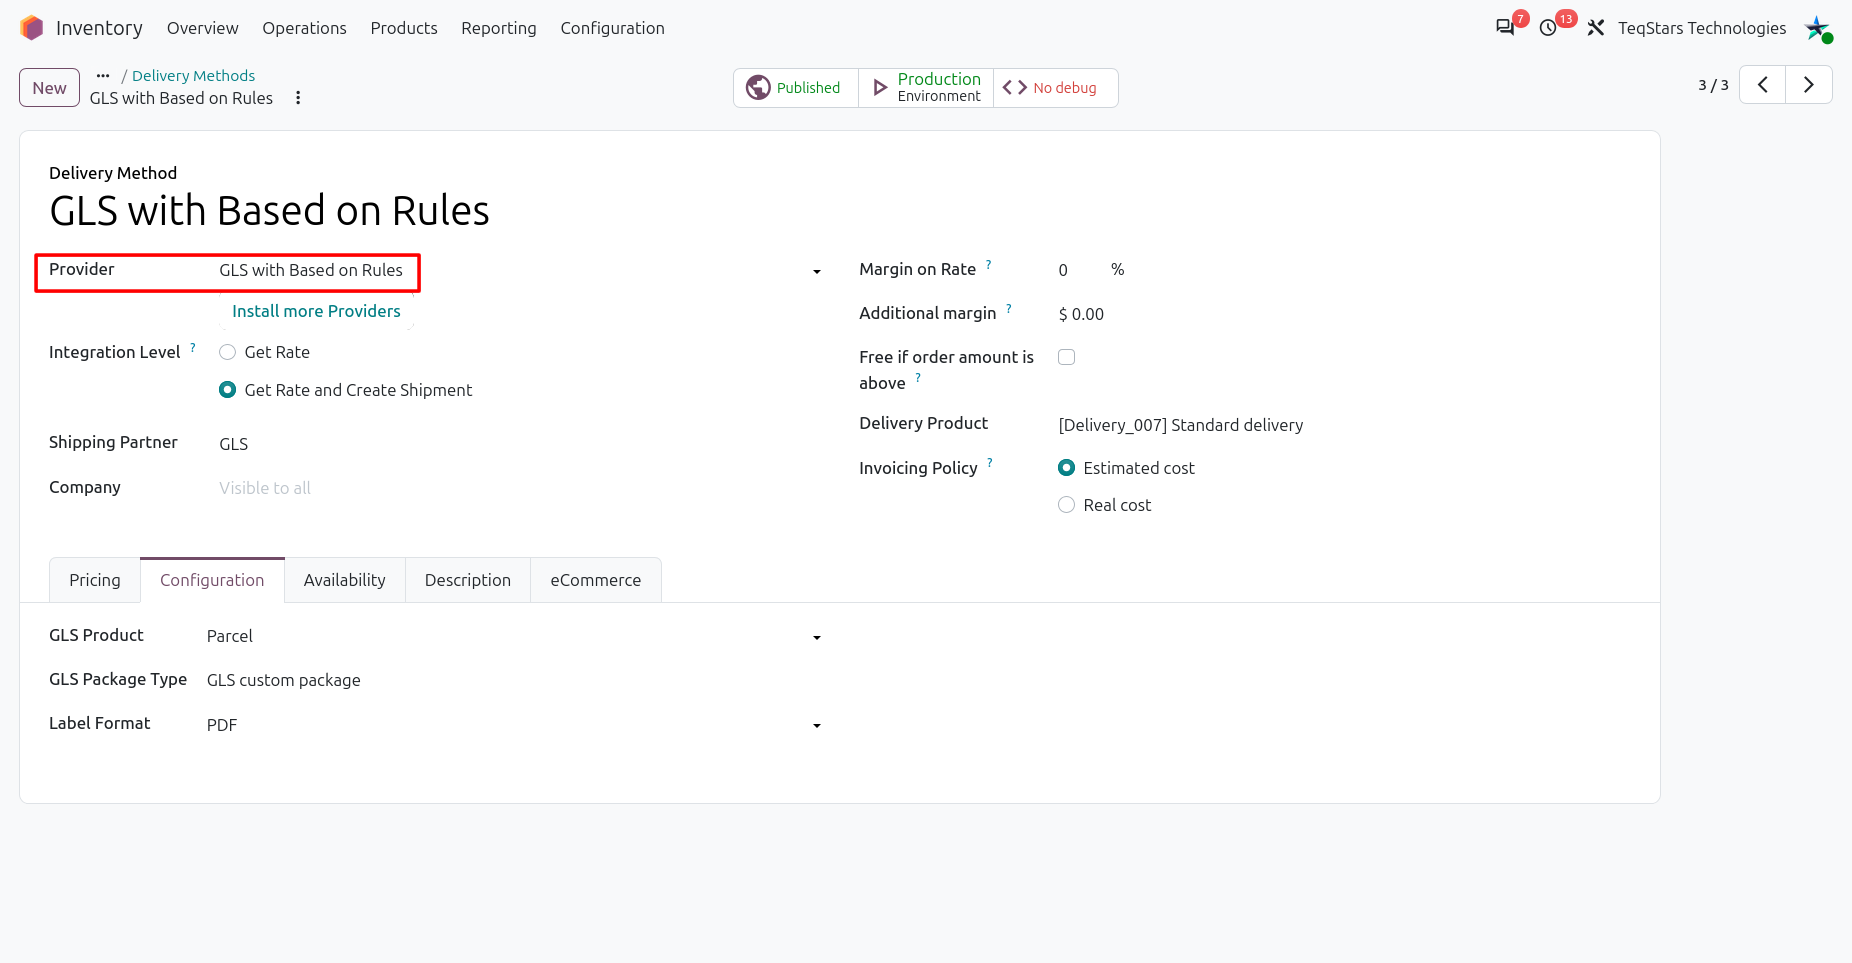Open the Description tab

pyautogui.click(x=468, y=580)
